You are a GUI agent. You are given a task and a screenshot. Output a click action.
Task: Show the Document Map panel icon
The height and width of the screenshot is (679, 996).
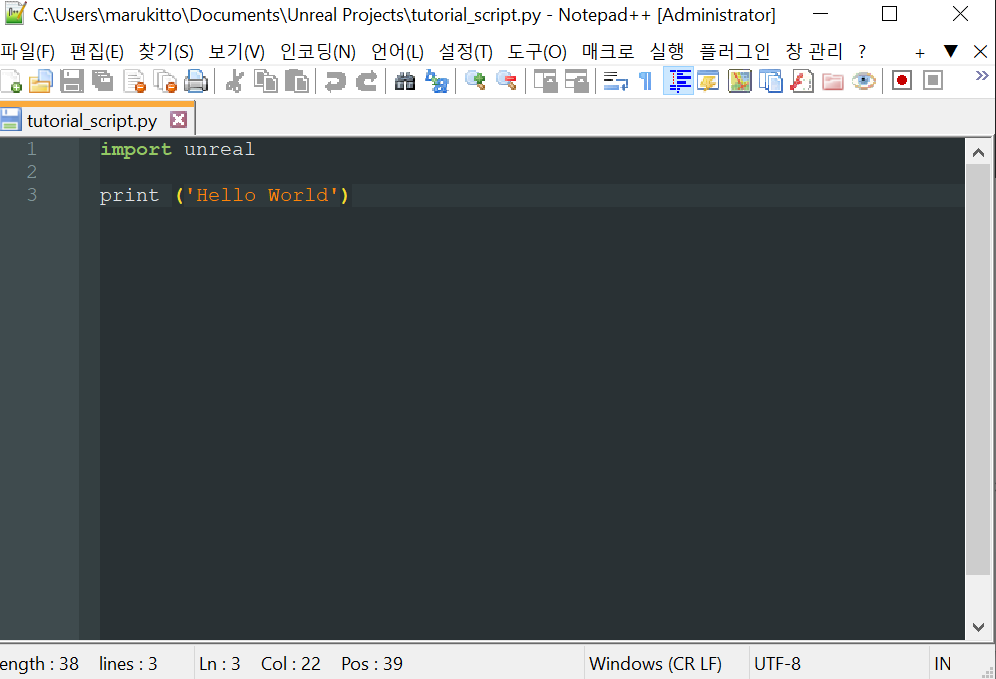point(739,81)
